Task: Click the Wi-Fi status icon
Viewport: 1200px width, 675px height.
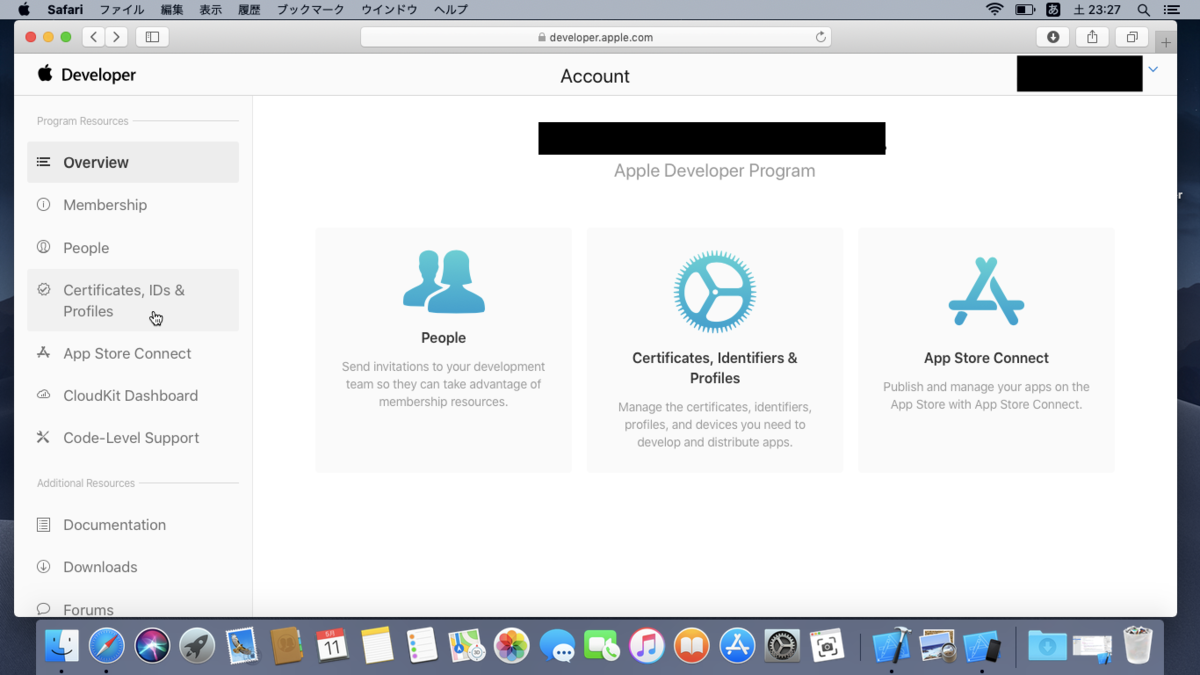Action: [994, 9]
